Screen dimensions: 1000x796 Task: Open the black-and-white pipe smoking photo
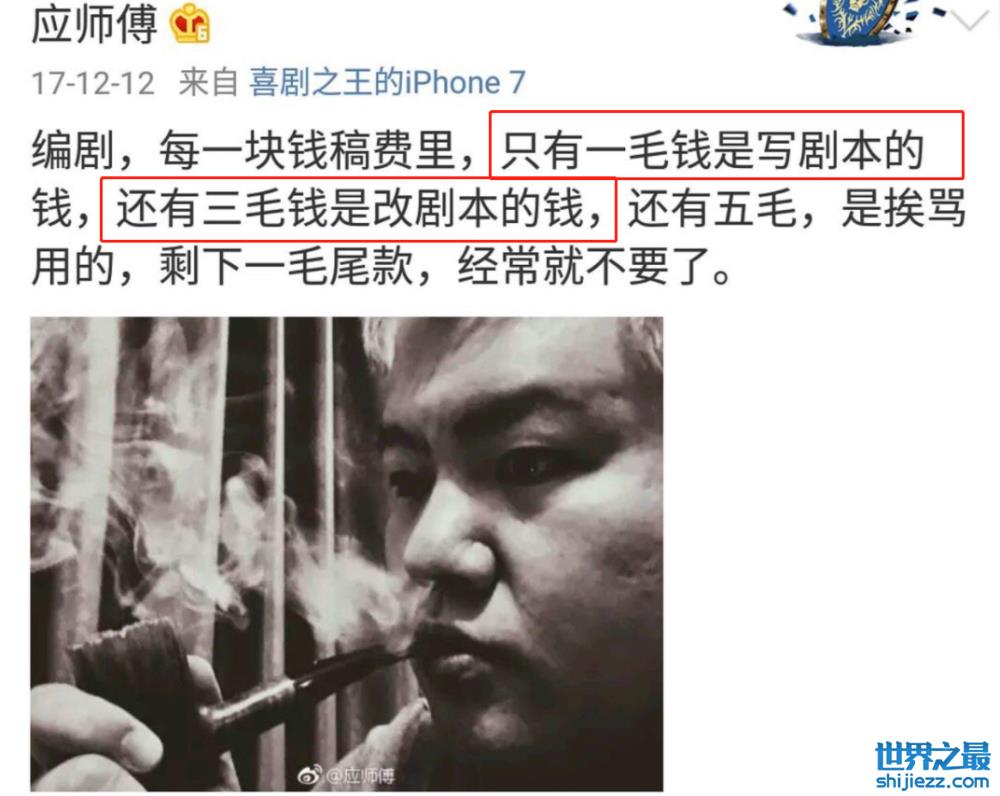click(x=346, y=554)
